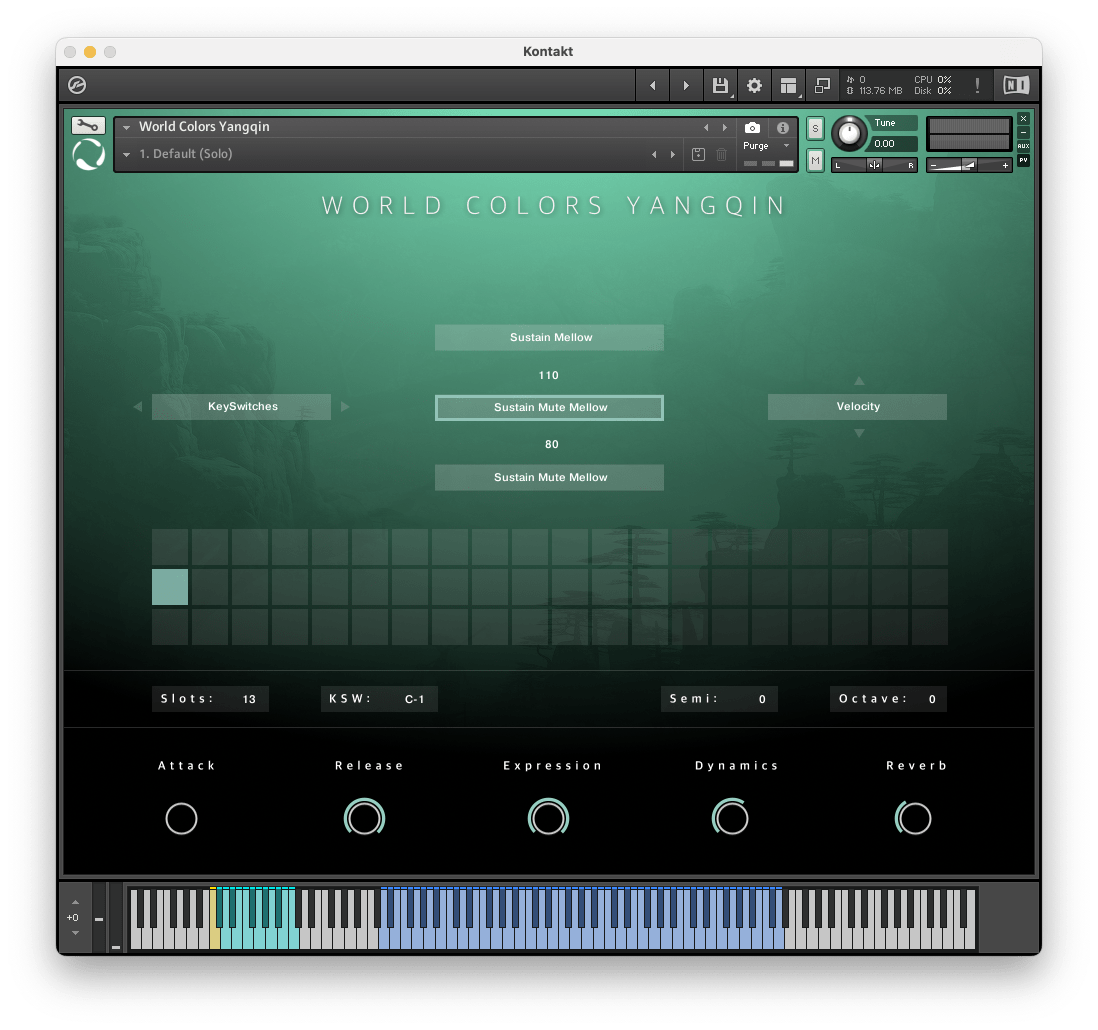The height and width of the screenshot is (1030, 1098).
Task: Click the yellow keyswitch key on keyboard
Action: [215, 938]
